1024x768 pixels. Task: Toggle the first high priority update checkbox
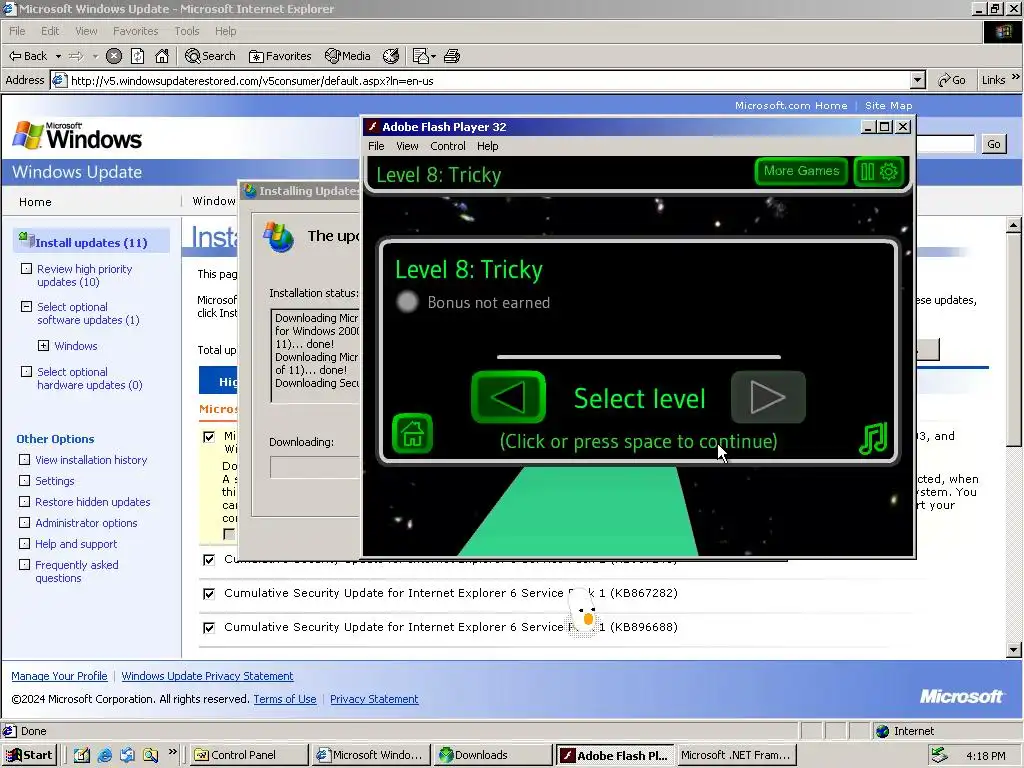pos(209,437)
